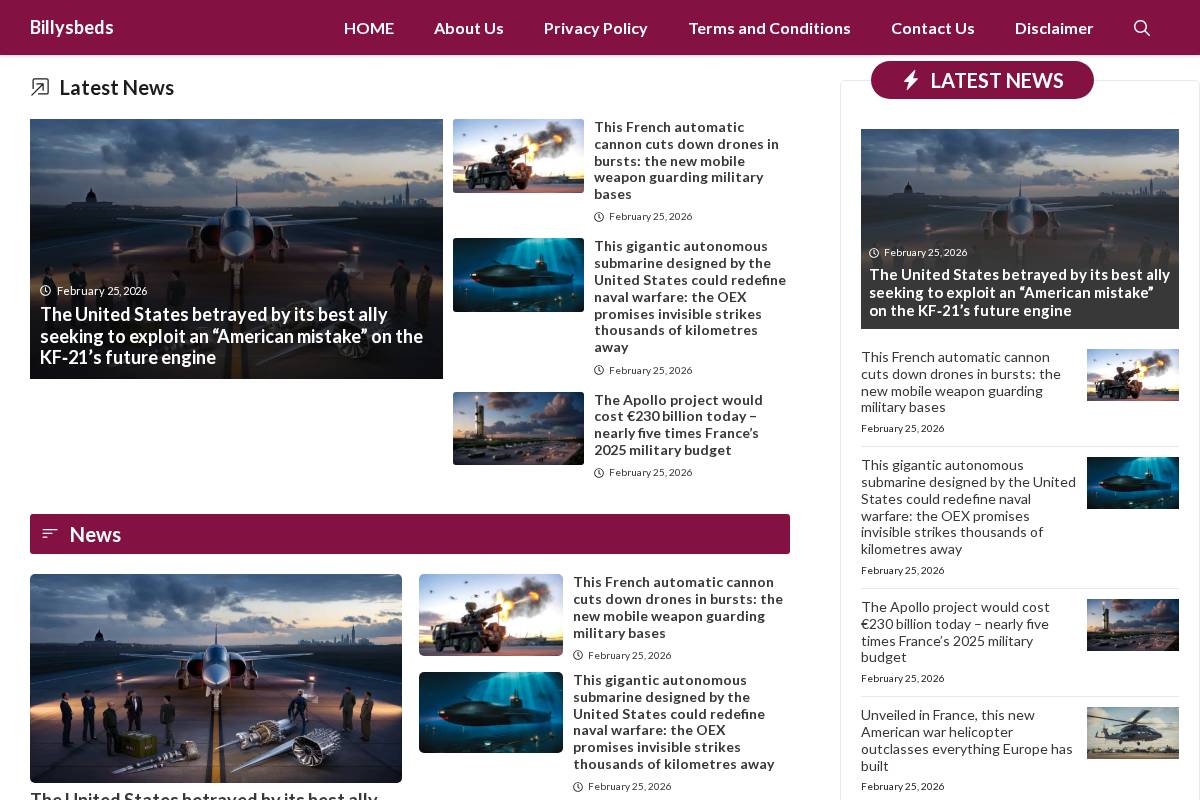Viewport: 1200px width, 800px height.
Task: Open the KF-21 future engine headline
Action: click(231, 336)
